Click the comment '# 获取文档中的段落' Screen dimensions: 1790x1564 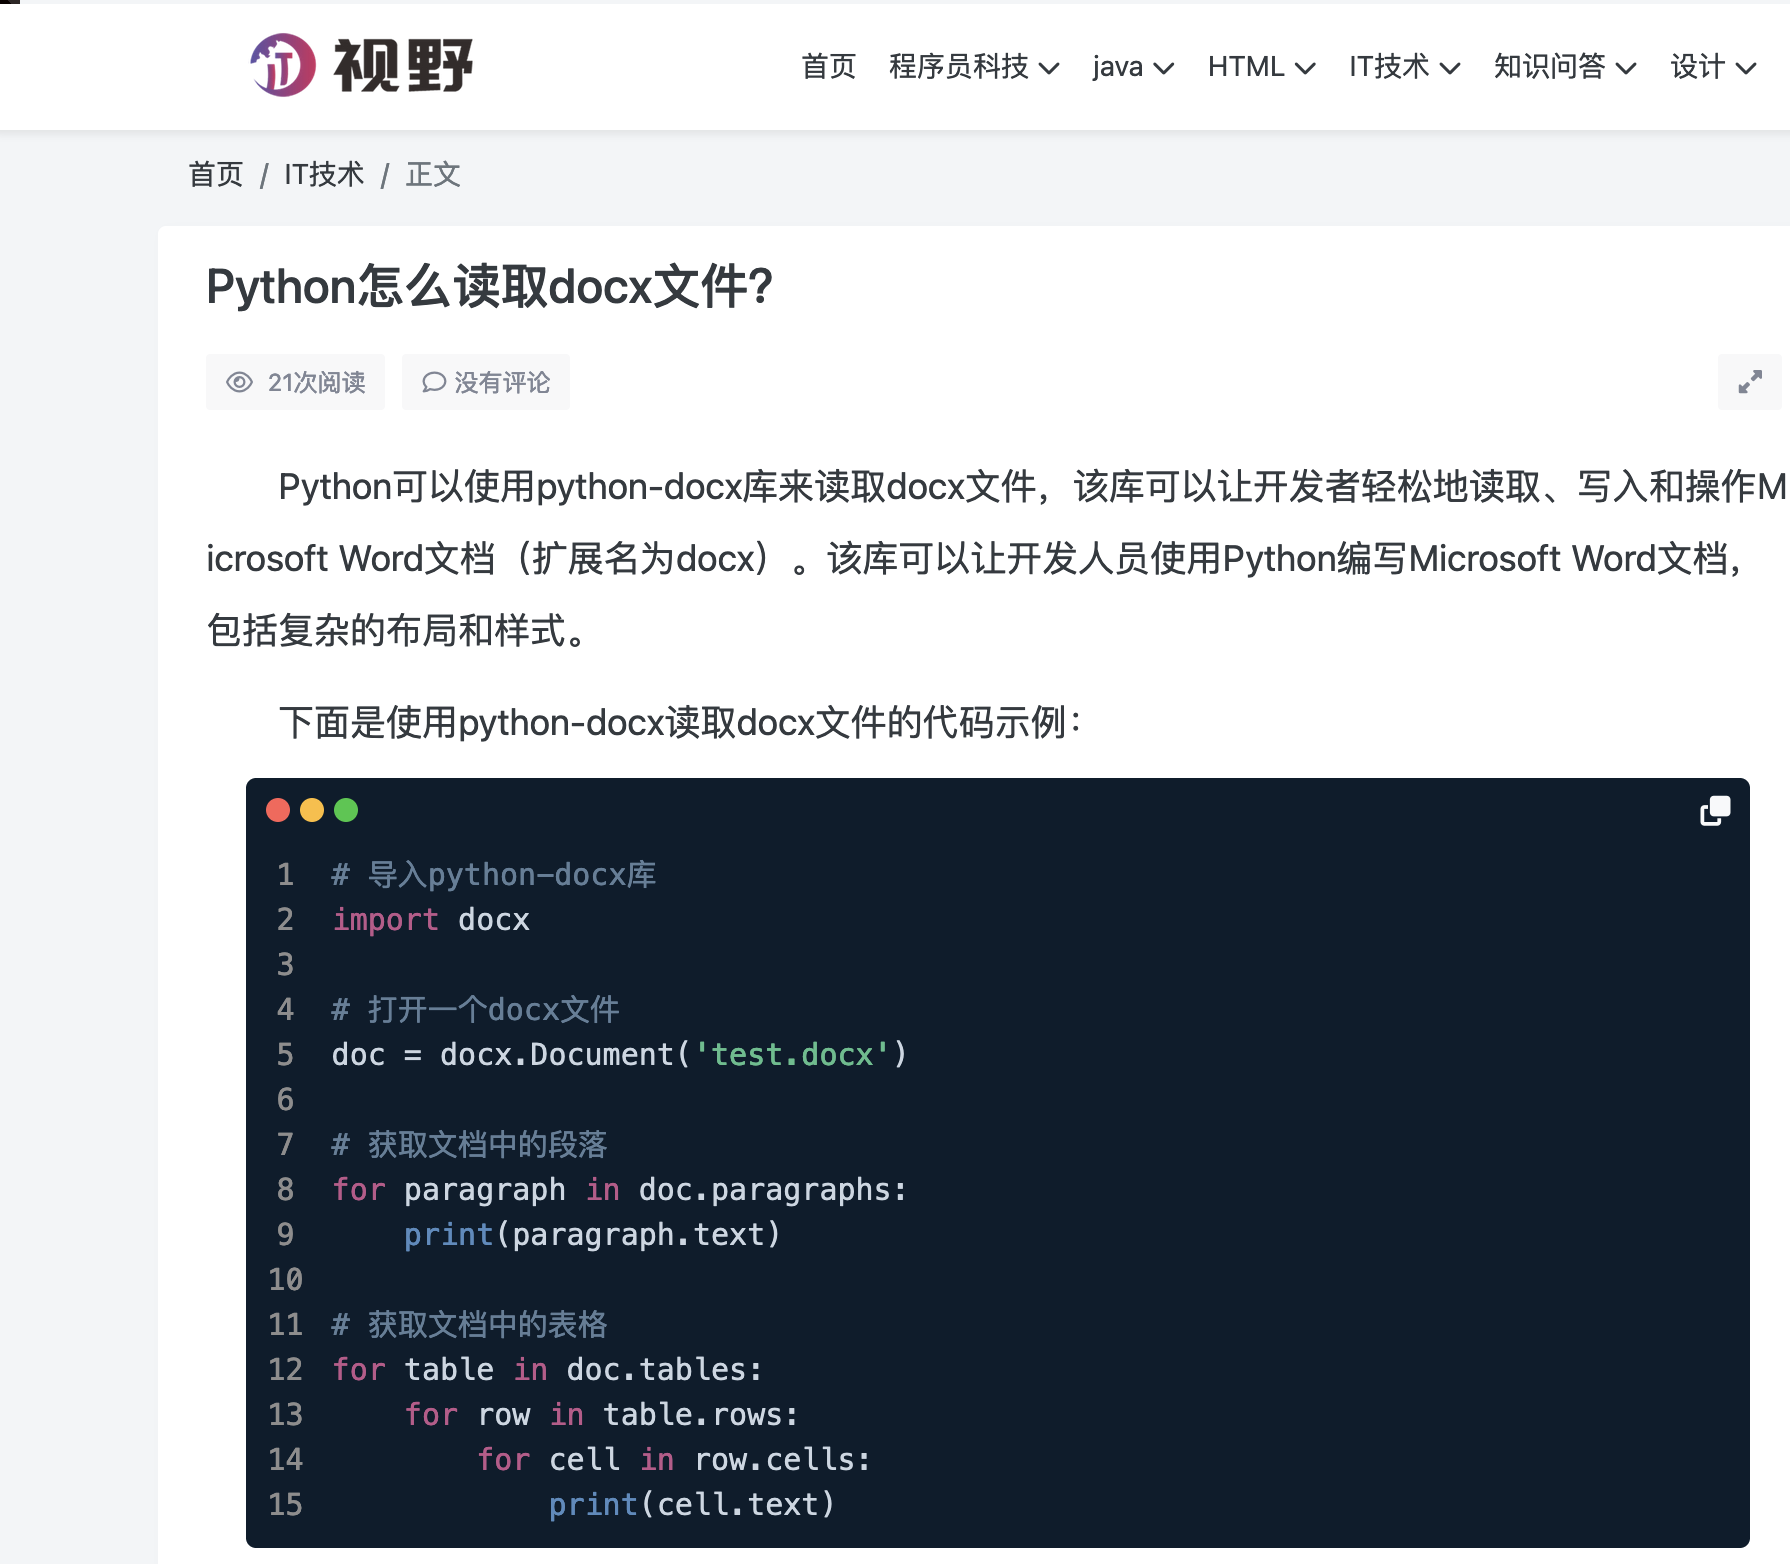470,1145
